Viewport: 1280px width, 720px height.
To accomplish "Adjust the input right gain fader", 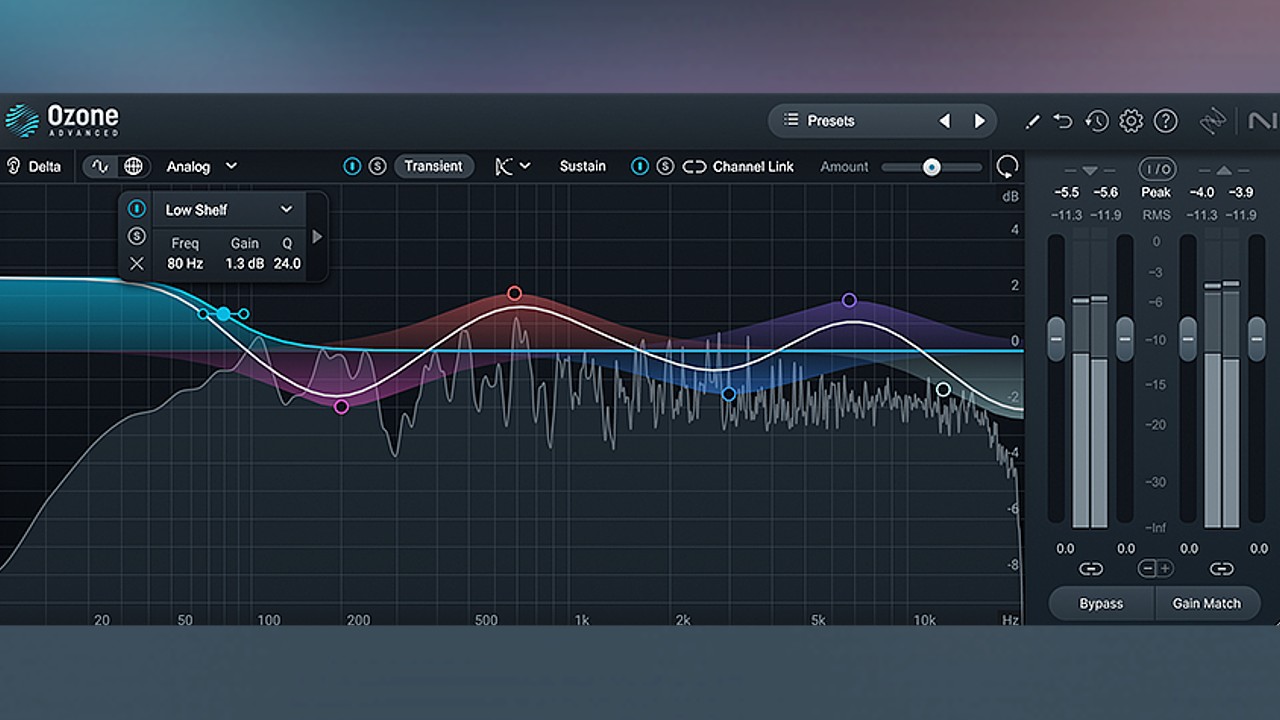I will coord(1125,339).
